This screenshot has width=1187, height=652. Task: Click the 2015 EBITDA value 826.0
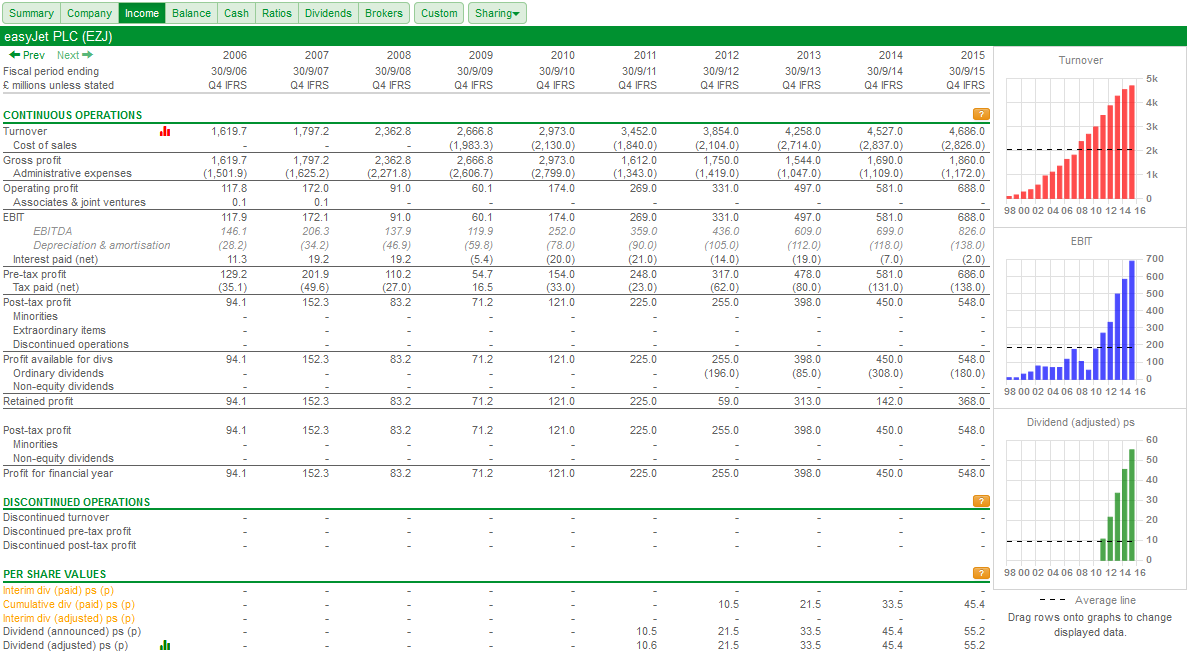[971, 231]
